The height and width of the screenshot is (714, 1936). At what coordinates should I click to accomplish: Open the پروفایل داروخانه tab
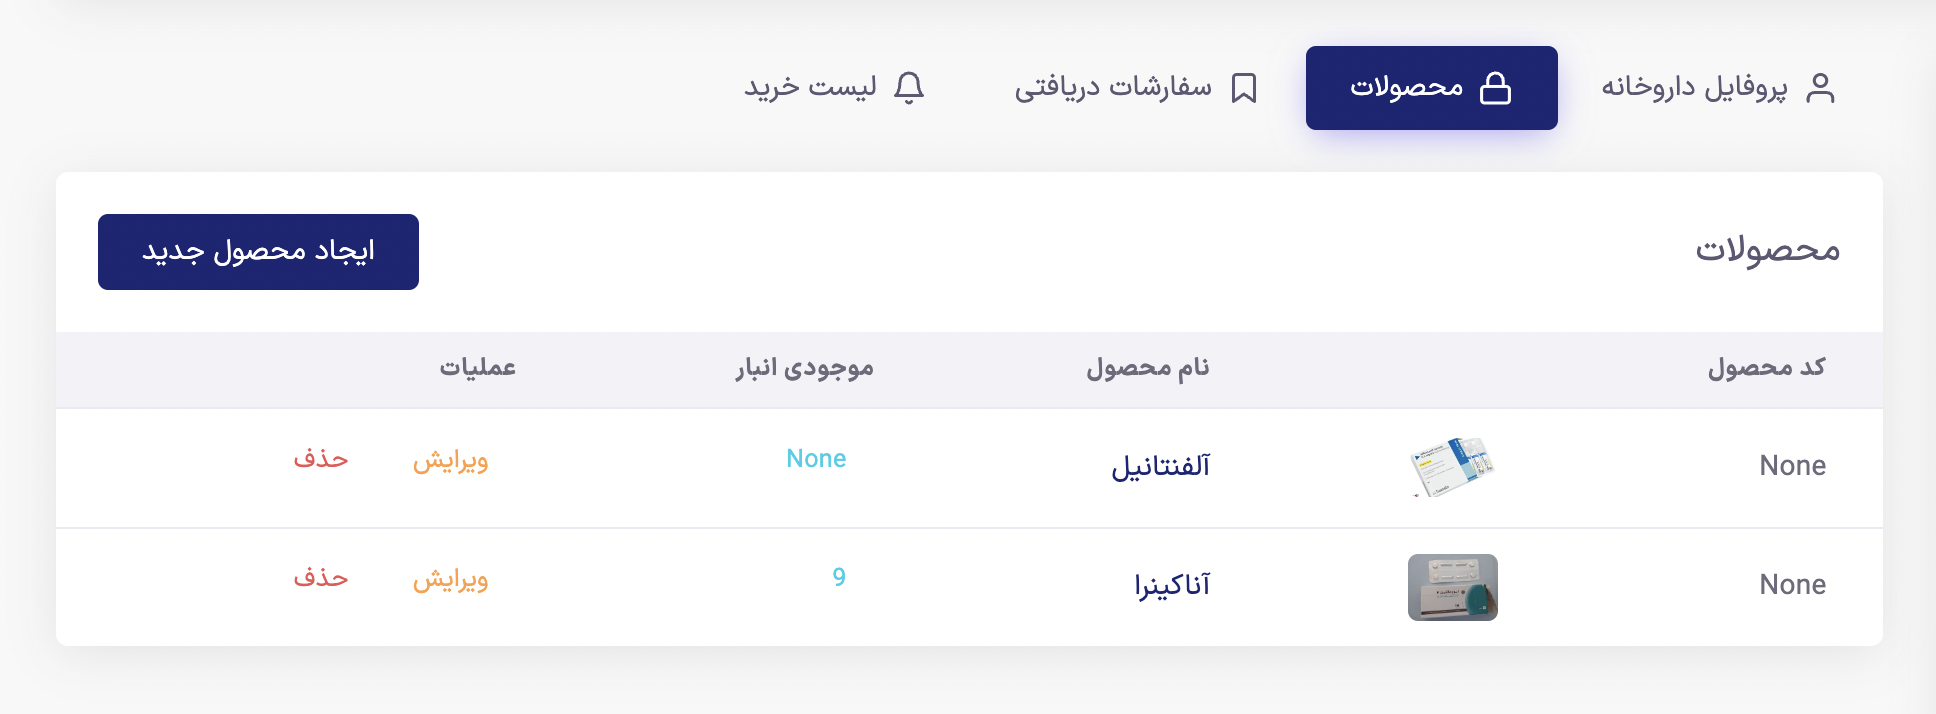pyautogui.click(x=1718, y=88)
